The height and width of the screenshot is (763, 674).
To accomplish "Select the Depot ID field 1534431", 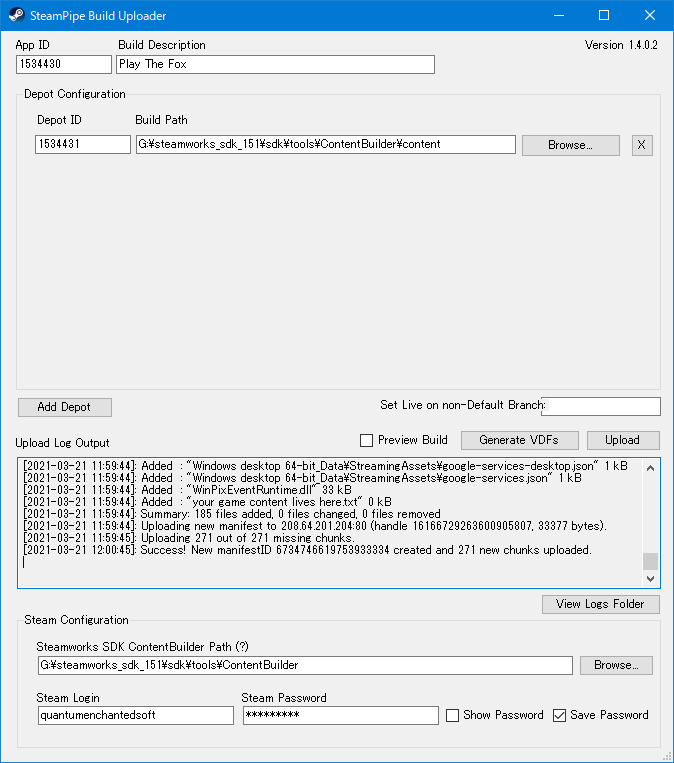I will point(83,145).
